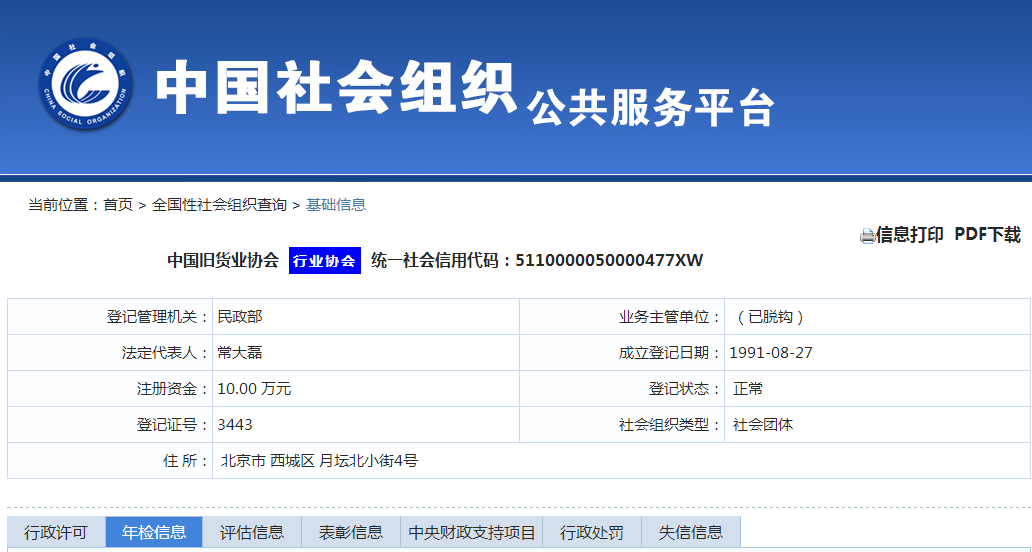Select the 年检信息 tab
The width and height of the screenshot is (1032, 552).
154,532
